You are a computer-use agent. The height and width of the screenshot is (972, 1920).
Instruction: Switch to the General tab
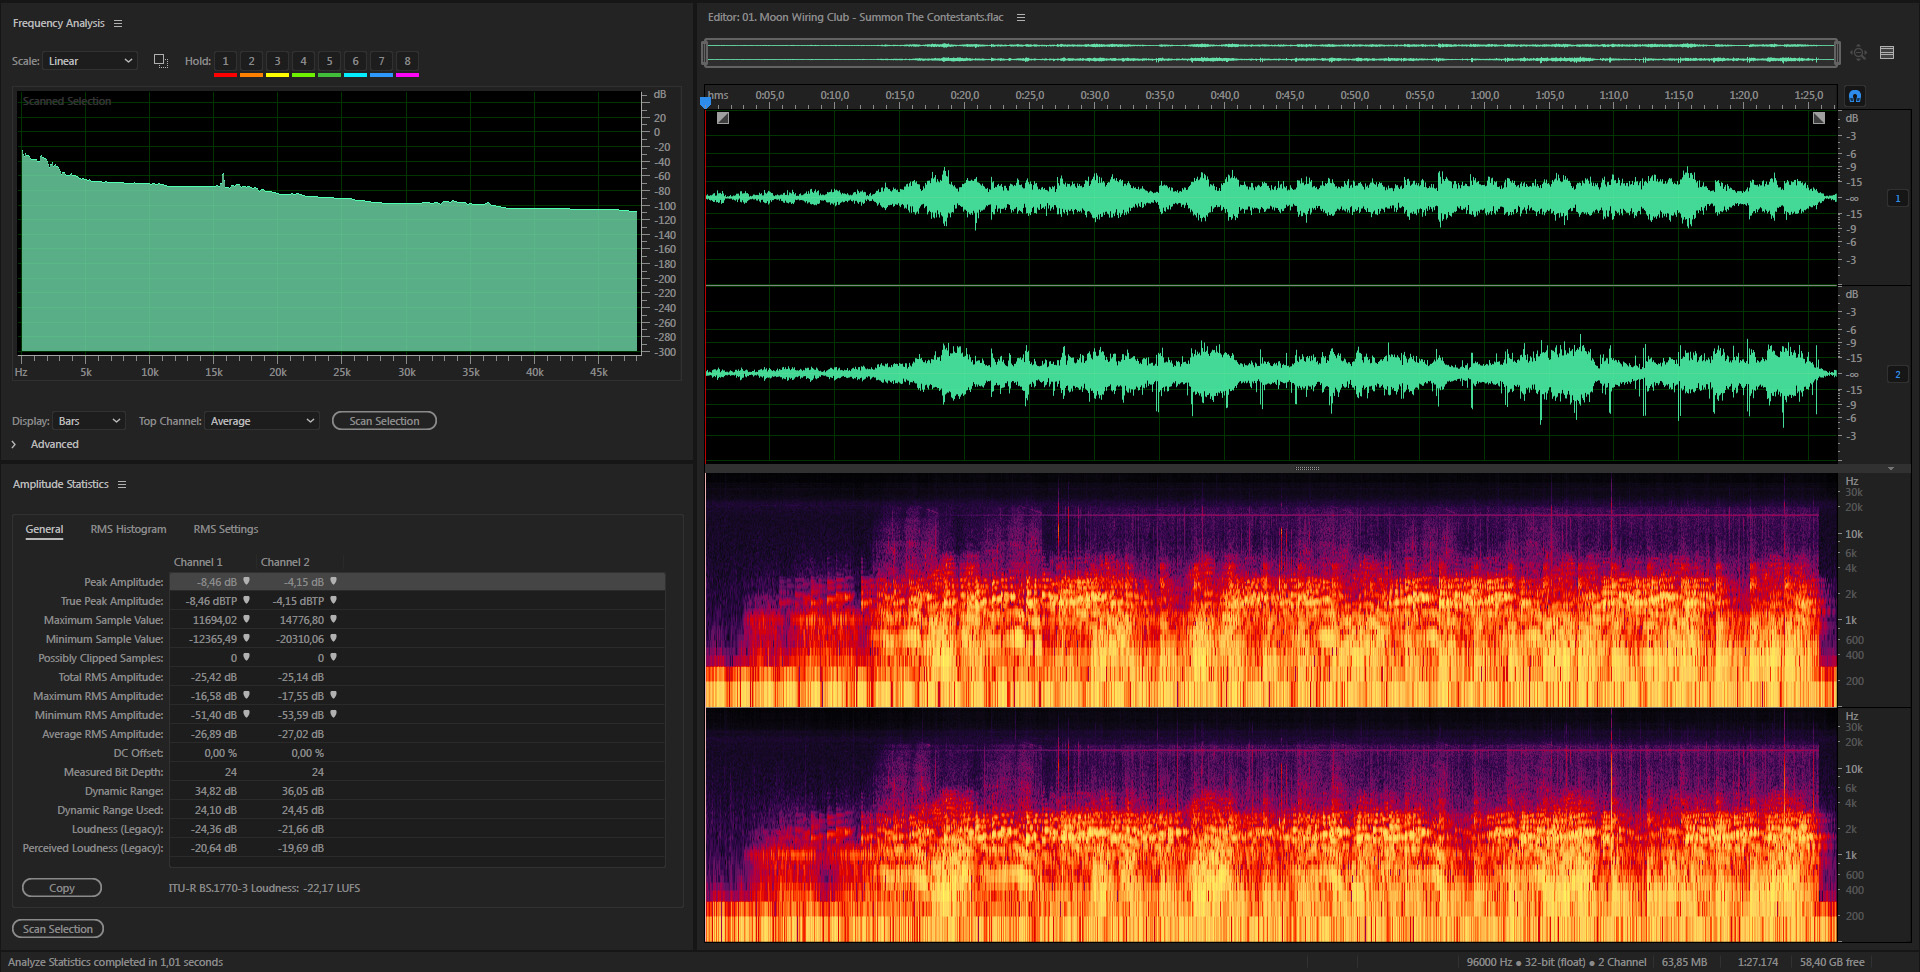[x=44, y=529]
